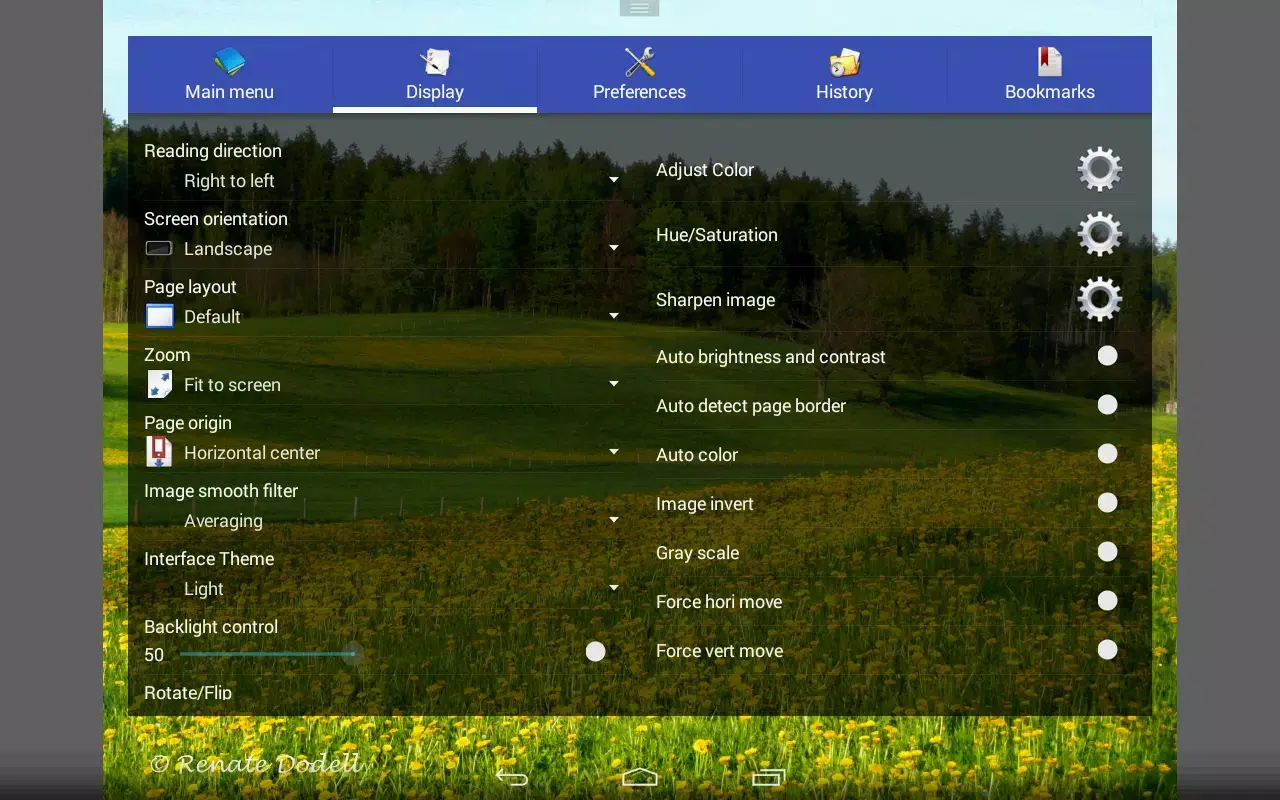Open the Reading direction dropdown
Screen dimensions: 1280x800
[x=613, y=179]
